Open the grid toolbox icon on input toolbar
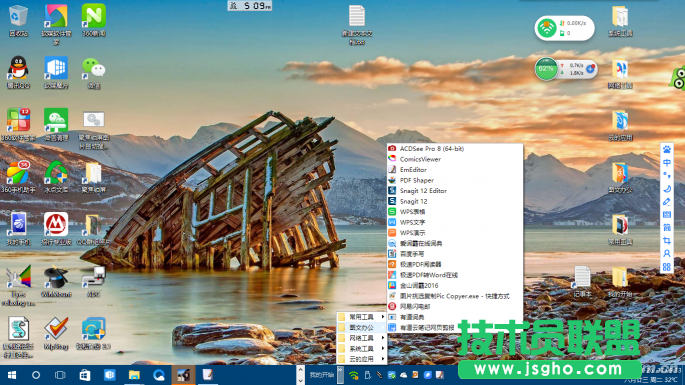 point(667,267)
